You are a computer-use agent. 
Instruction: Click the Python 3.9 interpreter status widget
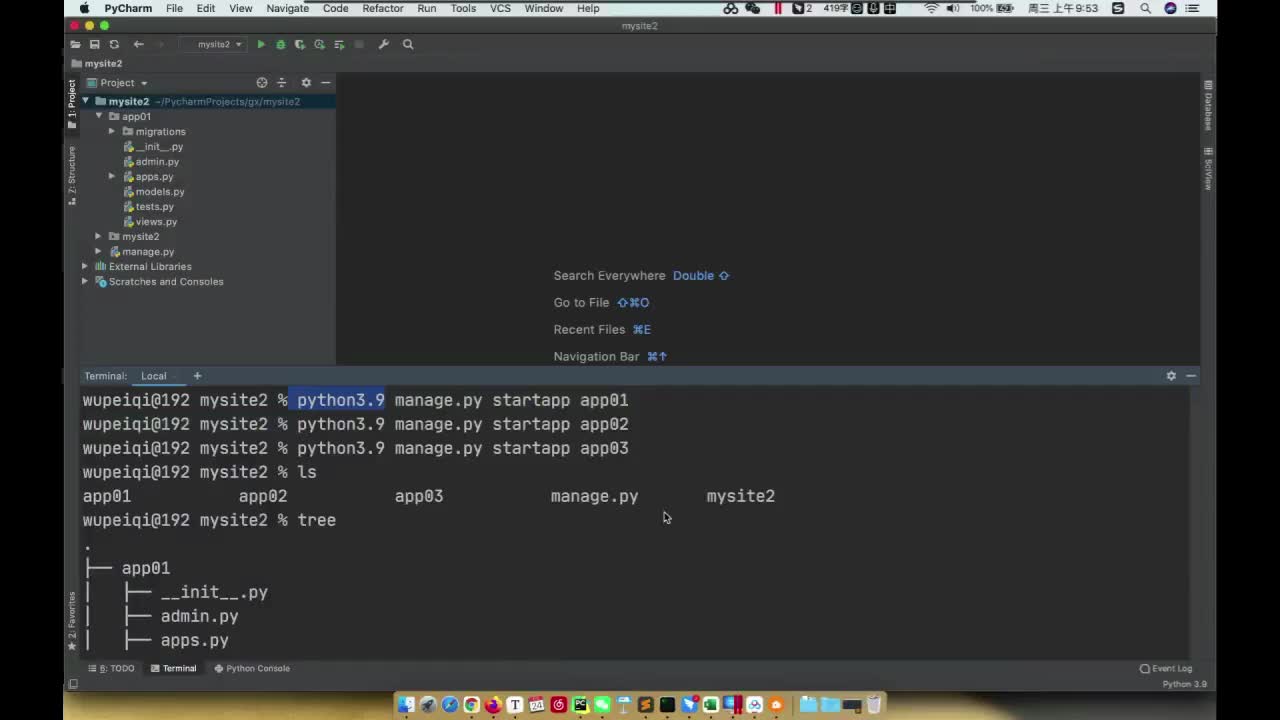click(x=1184, y=684)
